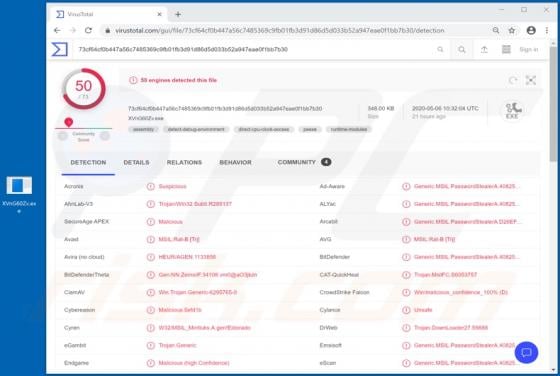Reanalyze file with refresh icon
This screenshot has width=560, height=376.
(513, 80)
